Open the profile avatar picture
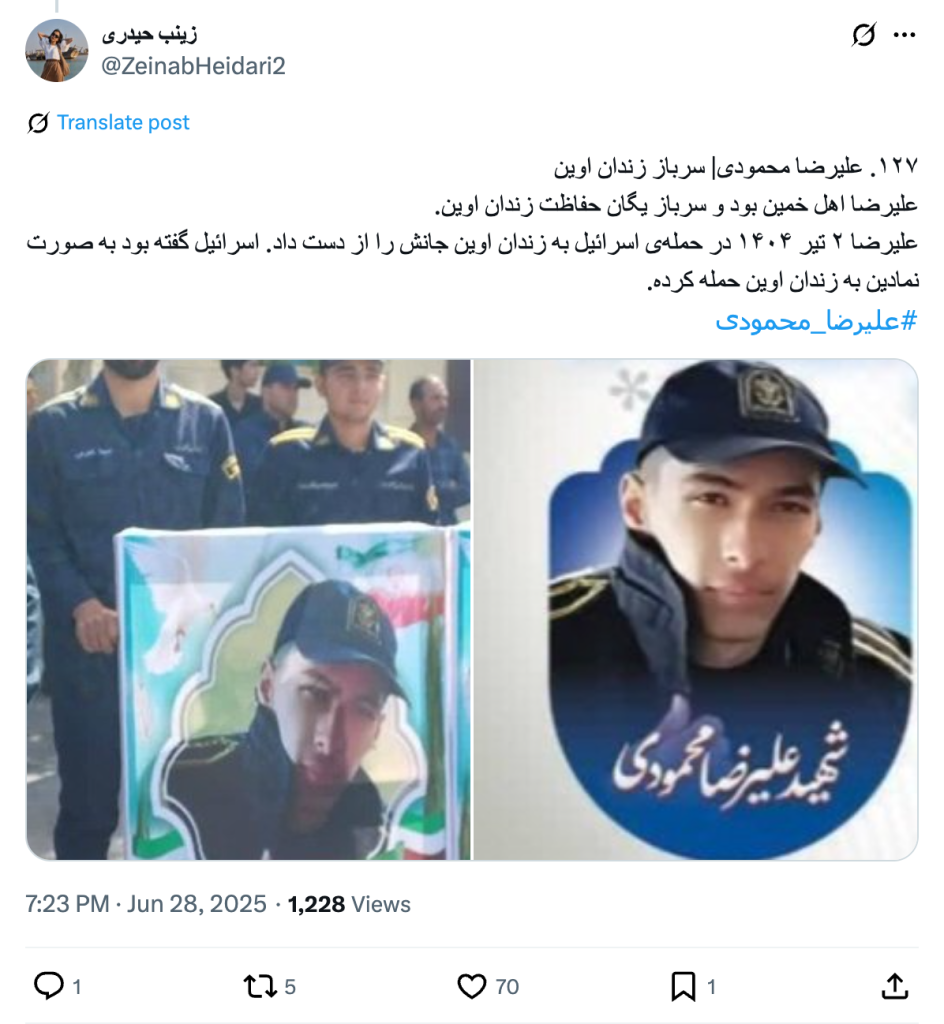 point(57,50)
